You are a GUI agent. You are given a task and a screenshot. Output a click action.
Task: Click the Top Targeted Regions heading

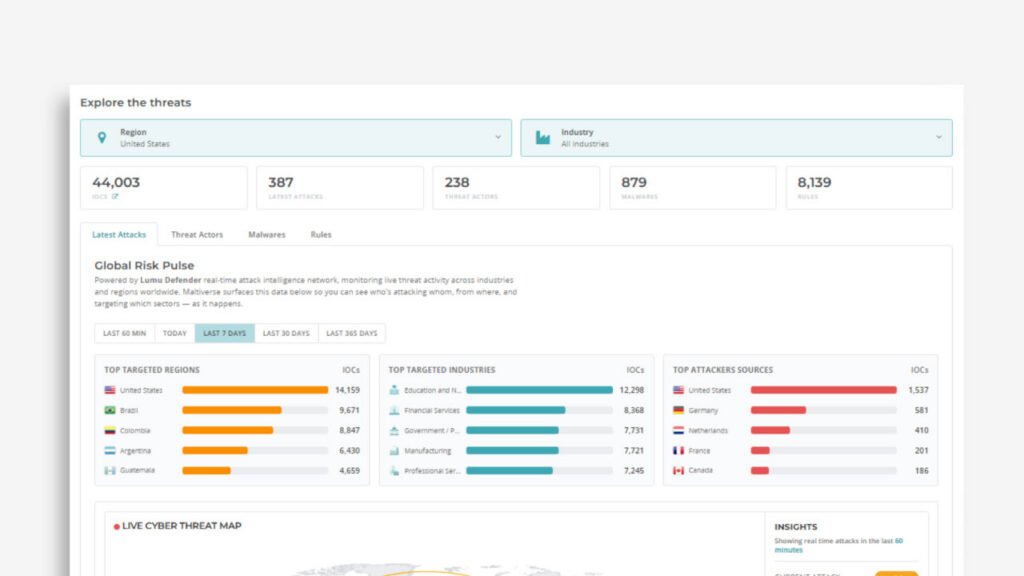coord(152,370)
